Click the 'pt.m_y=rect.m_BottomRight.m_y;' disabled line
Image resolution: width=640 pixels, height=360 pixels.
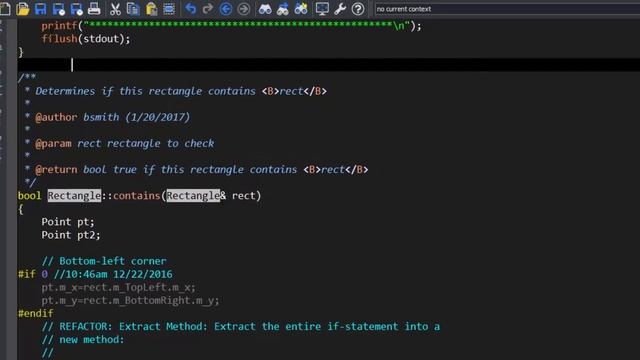point(130,300)
